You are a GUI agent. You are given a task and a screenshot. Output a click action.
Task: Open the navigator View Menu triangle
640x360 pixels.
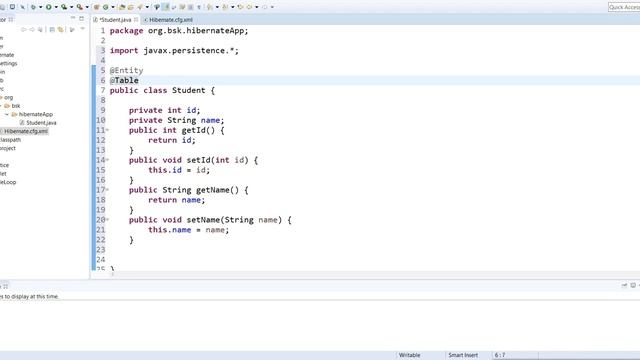point(82,29)
